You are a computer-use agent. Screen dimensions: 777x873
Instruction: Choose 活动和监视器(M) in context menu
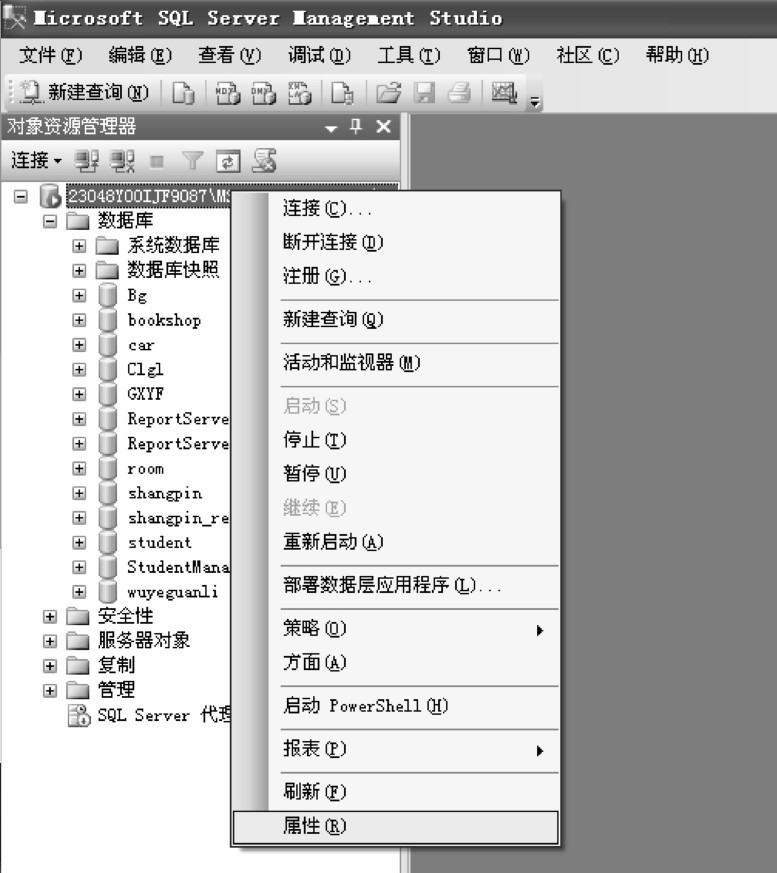point(396,362)
